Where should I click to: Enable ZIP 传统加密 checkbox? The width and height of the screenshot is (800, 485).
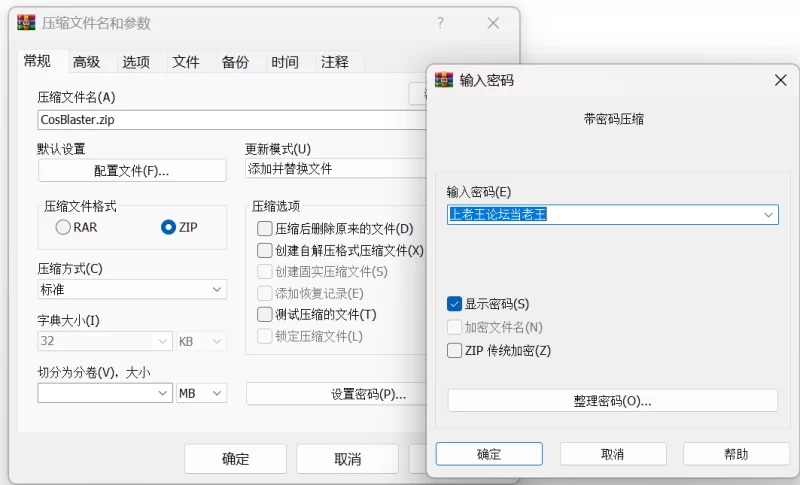point(455,350)
